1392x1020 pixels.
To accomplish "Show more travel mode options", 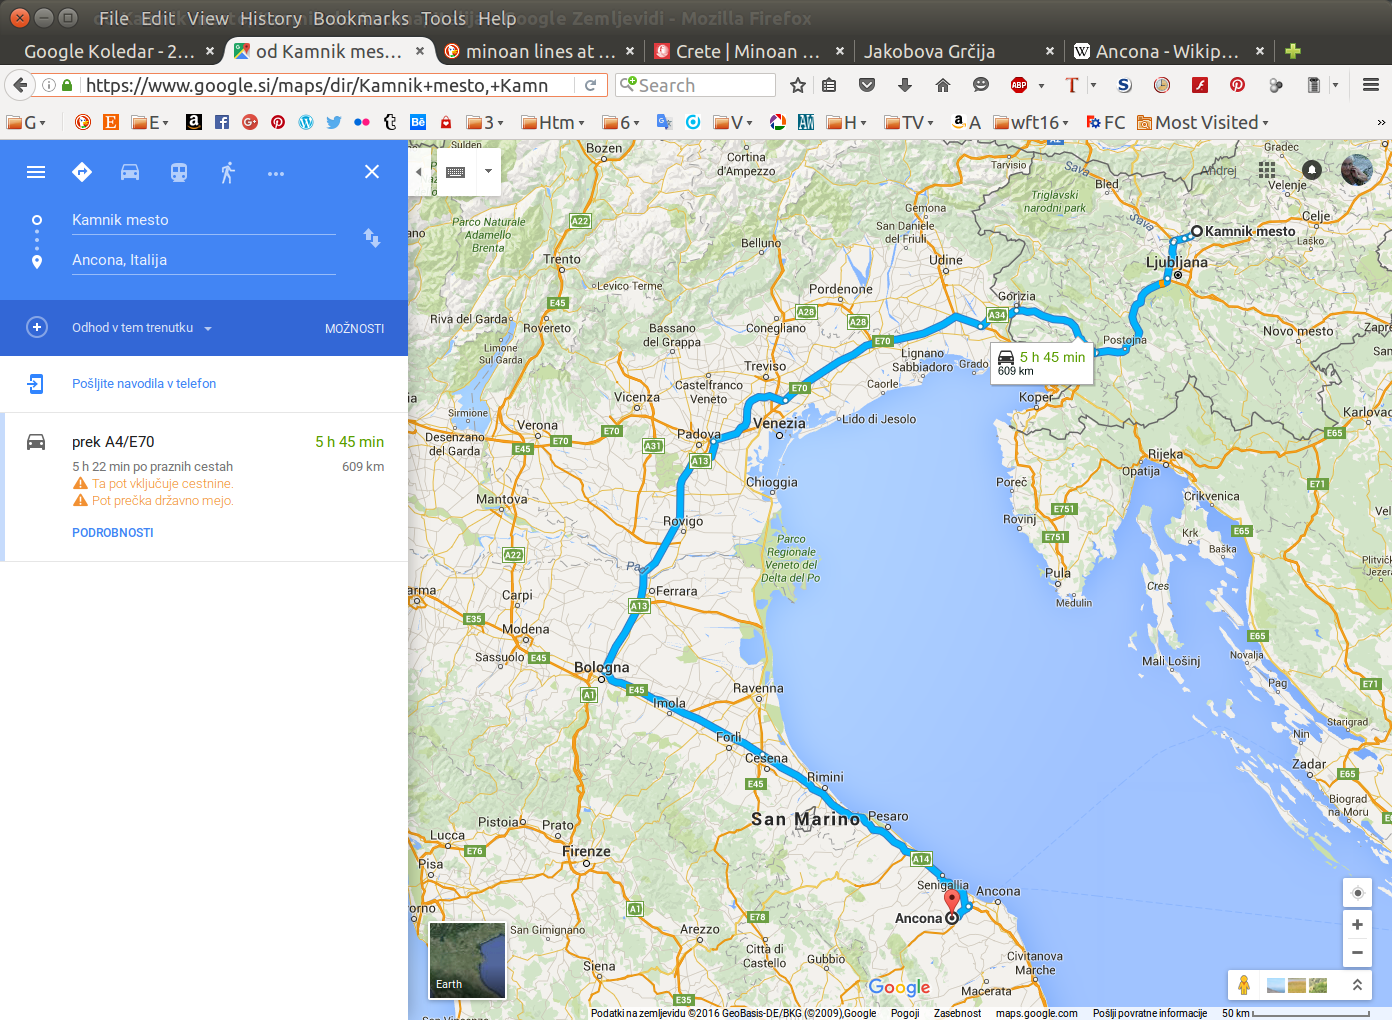I will [x=276, y=173].
